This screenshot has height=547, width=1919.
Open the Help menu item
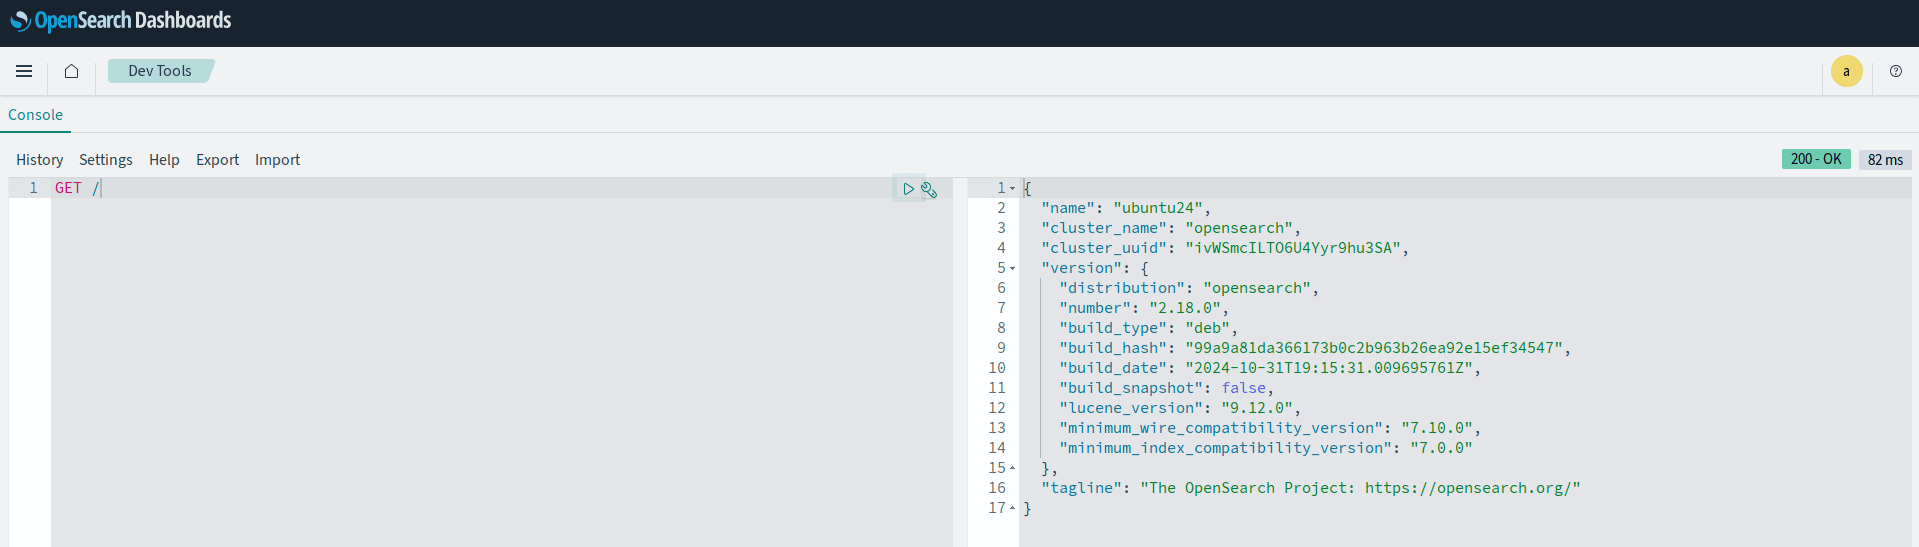coord(164,160)
